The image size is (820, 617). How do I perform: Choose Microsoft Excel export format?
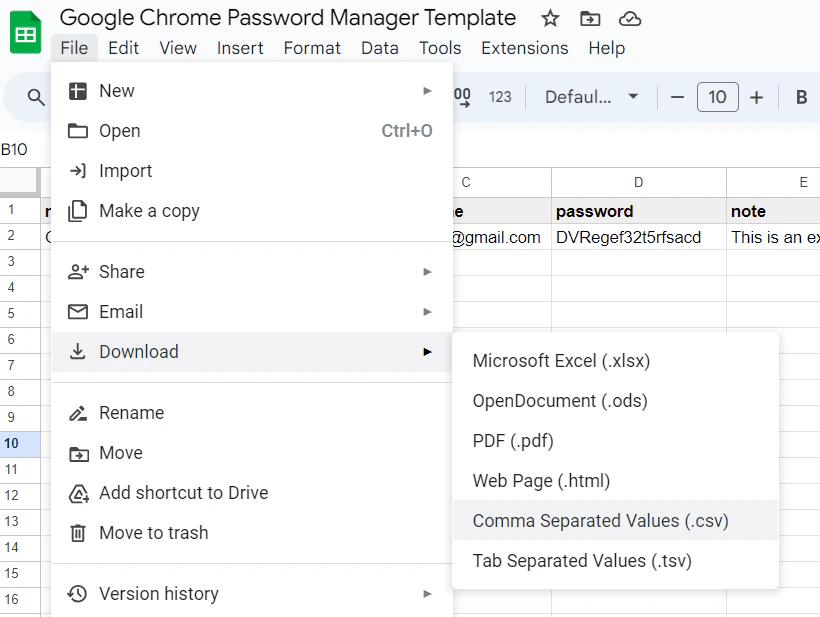pyautogui.click(x=560, y=360)
